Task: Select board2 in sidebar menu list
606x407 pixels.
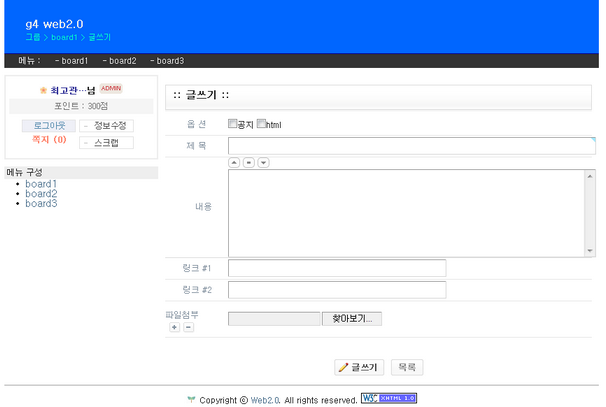Action: (x=41, y=194)
